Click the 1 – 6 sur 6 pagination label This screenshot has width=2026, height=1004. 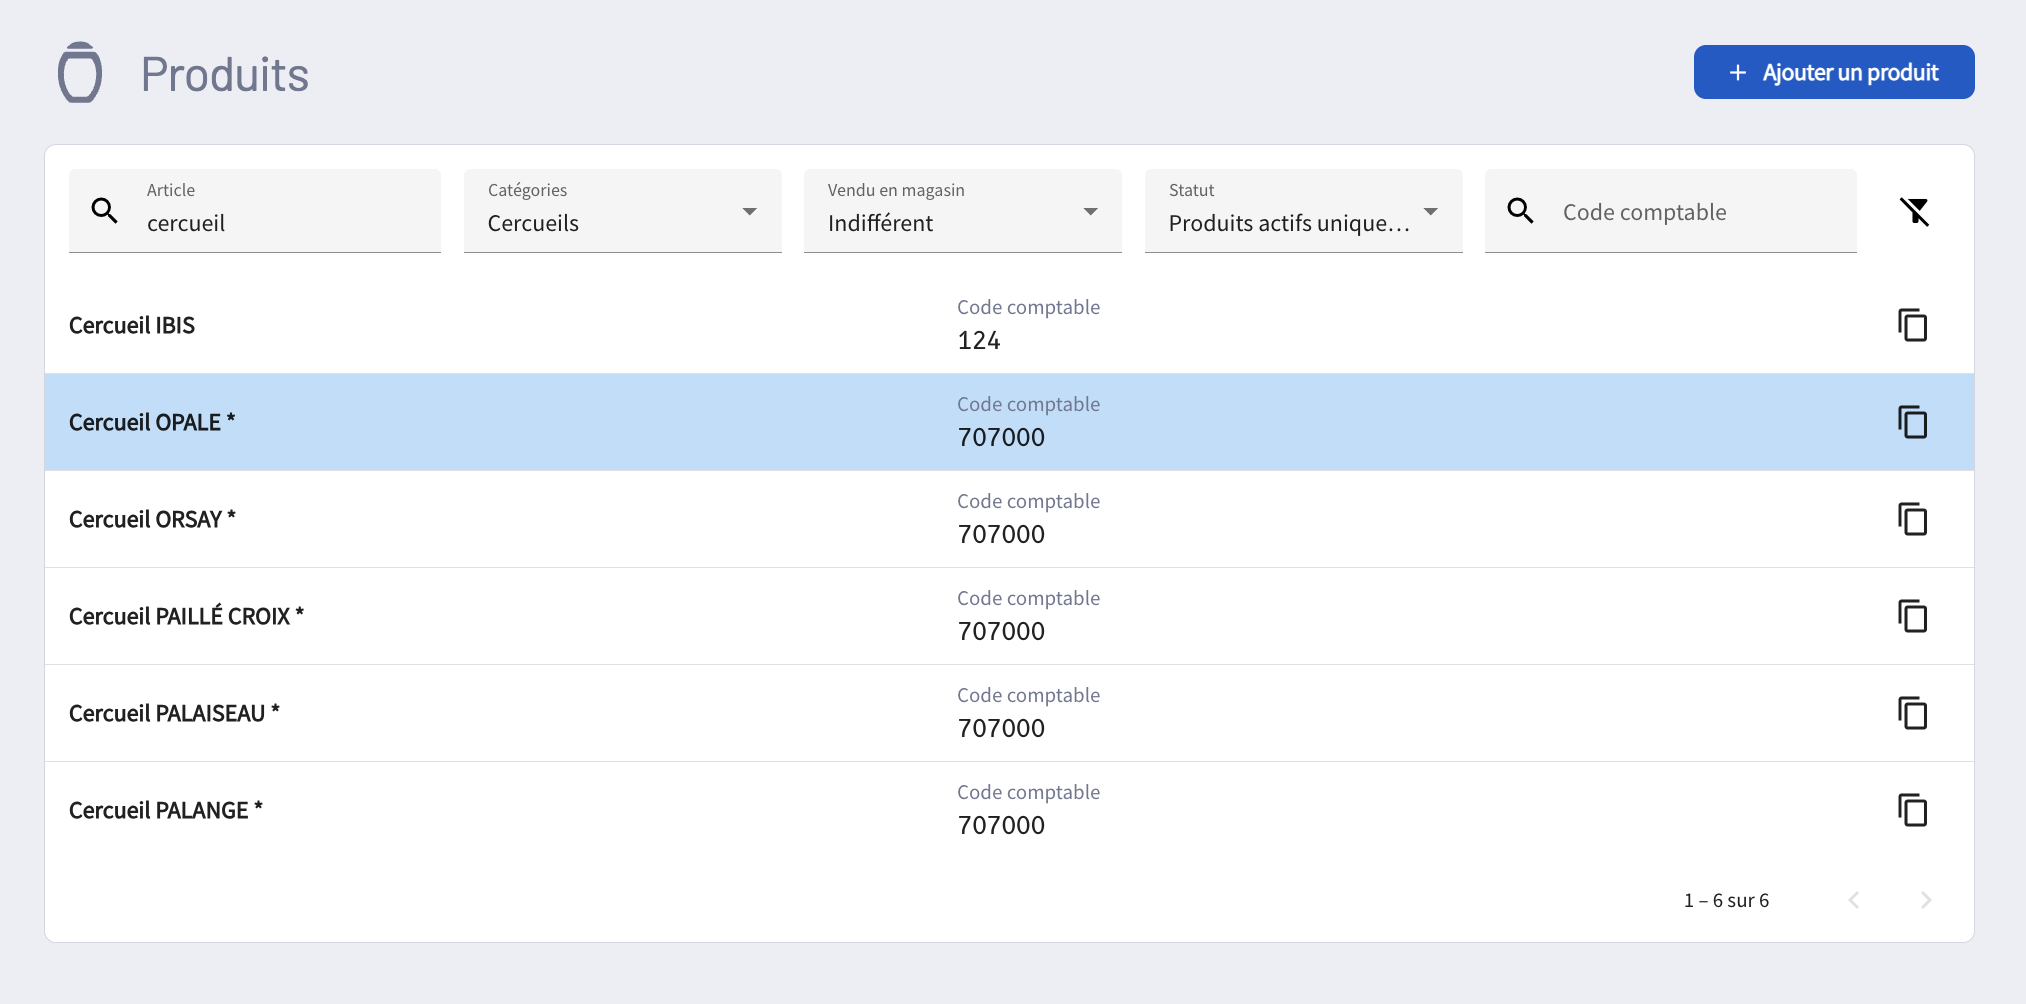pos(1726,900)
